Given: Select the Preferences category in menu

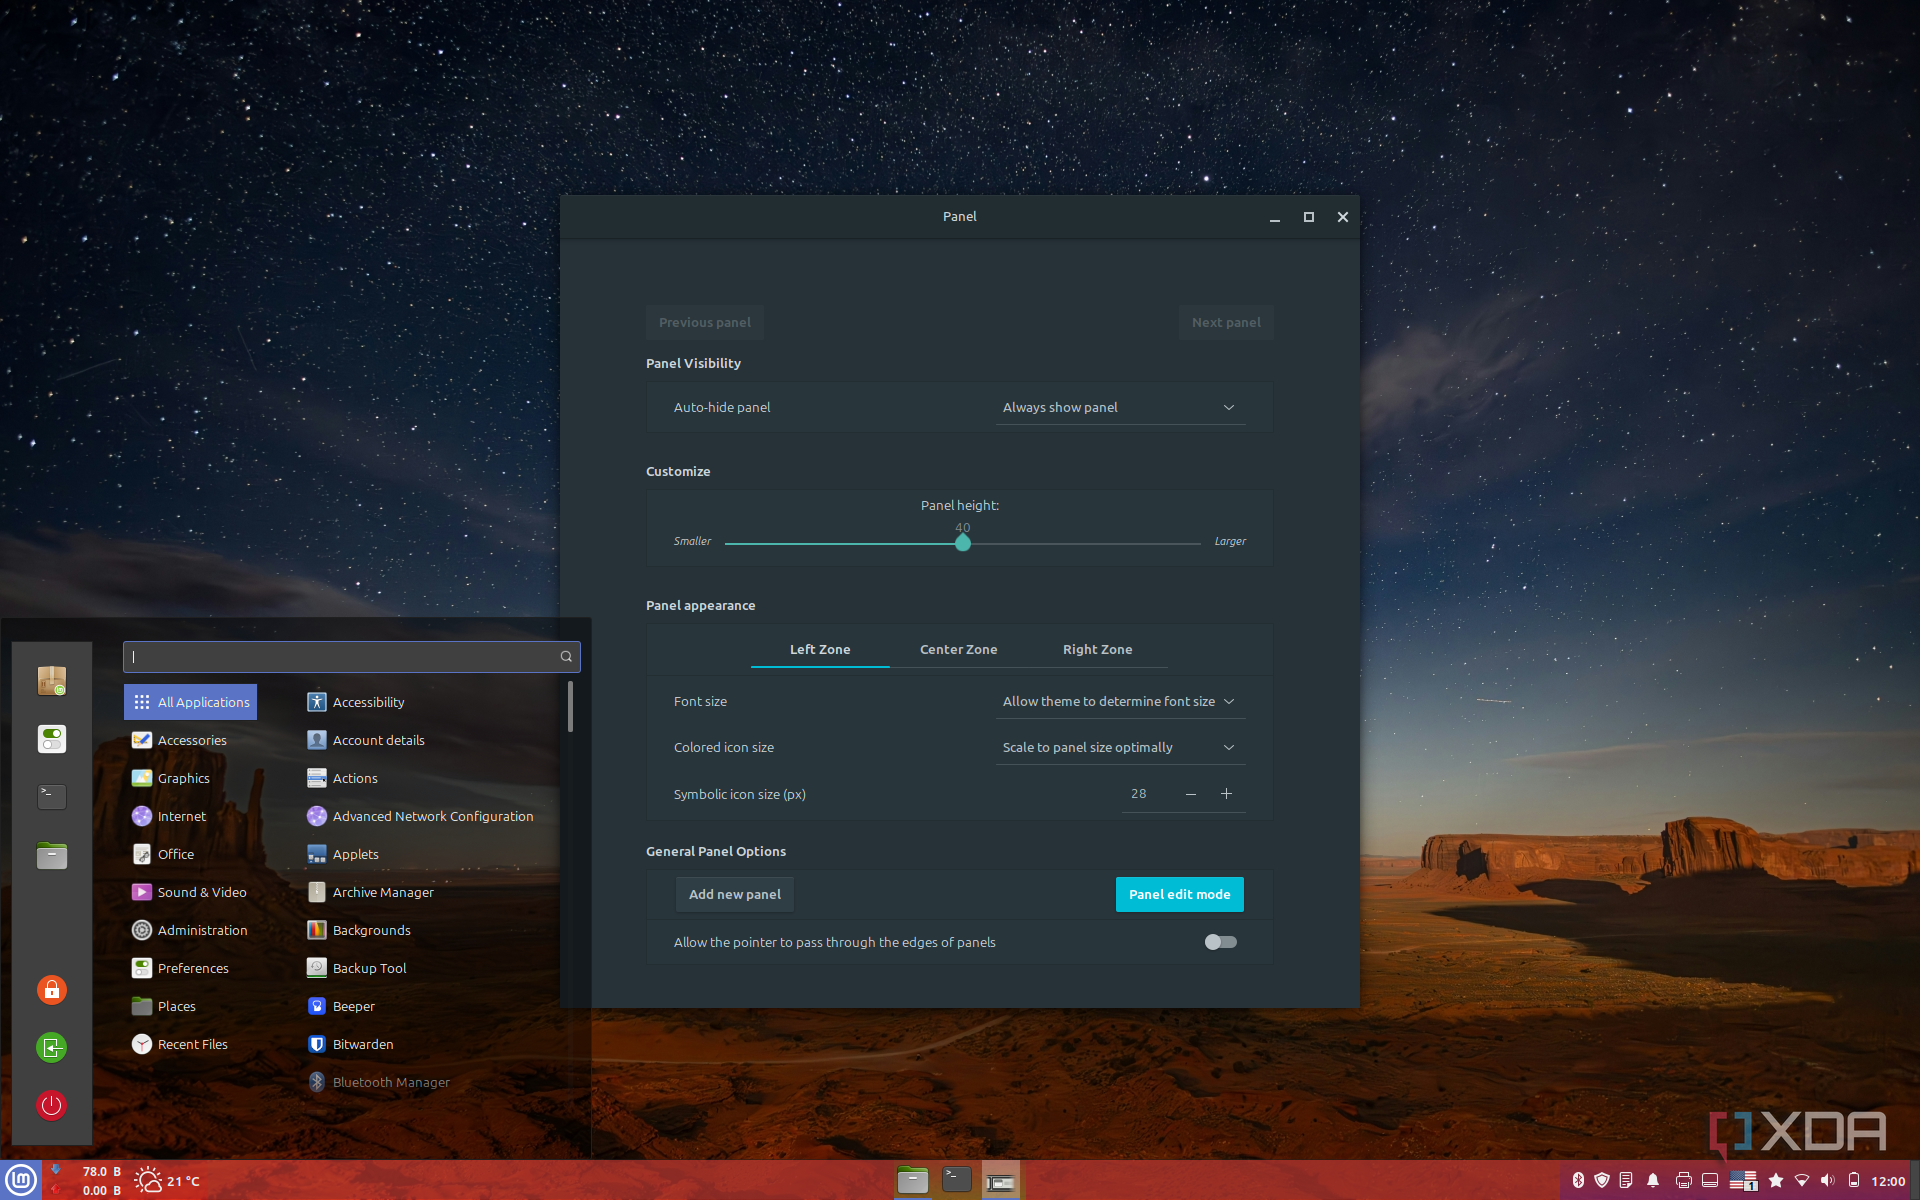Looking at the screenshot, I should pyautogui.click(x=193, y=968).
